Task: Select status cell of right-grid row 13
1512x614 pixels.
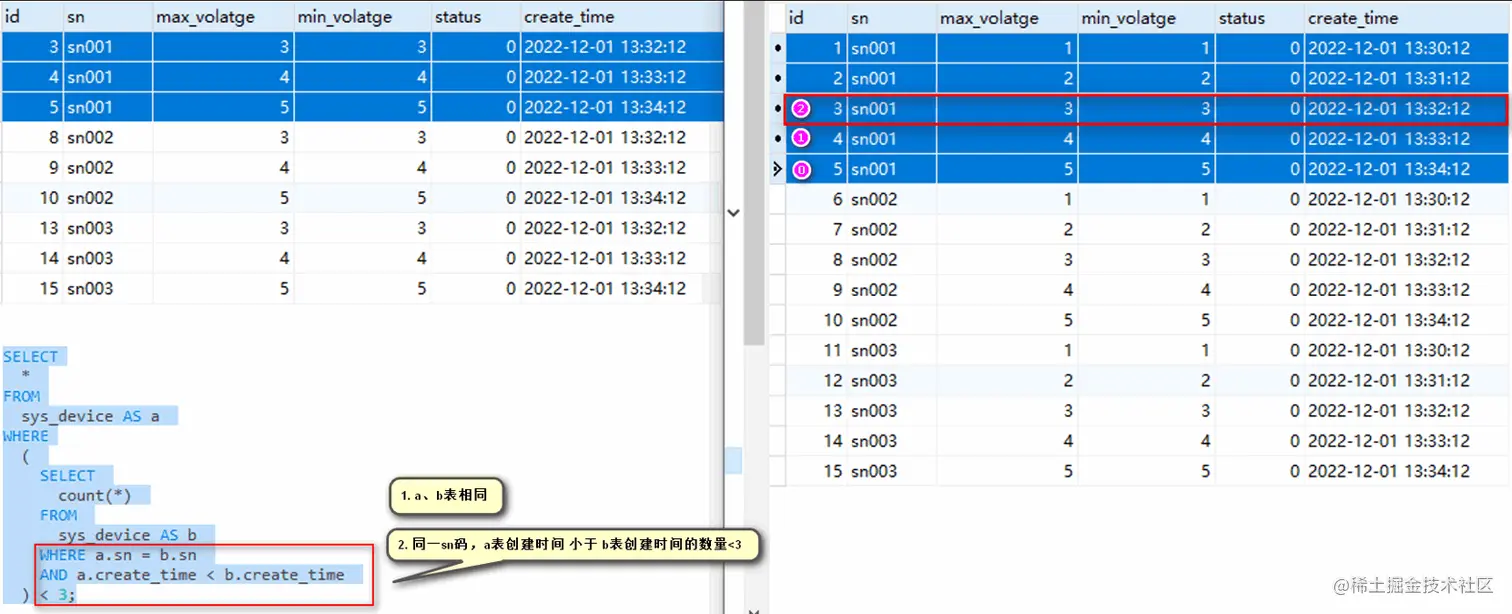Action: (x=1260, y=410)
